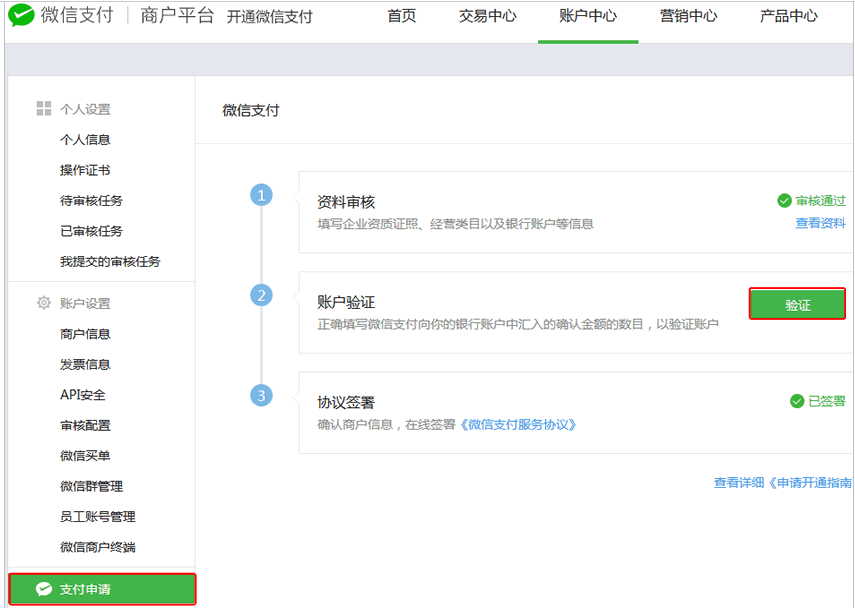The width and height of the screenshot is (855, 608).
Task: Click the 审核通过 status text
Action: pos(821,201)
